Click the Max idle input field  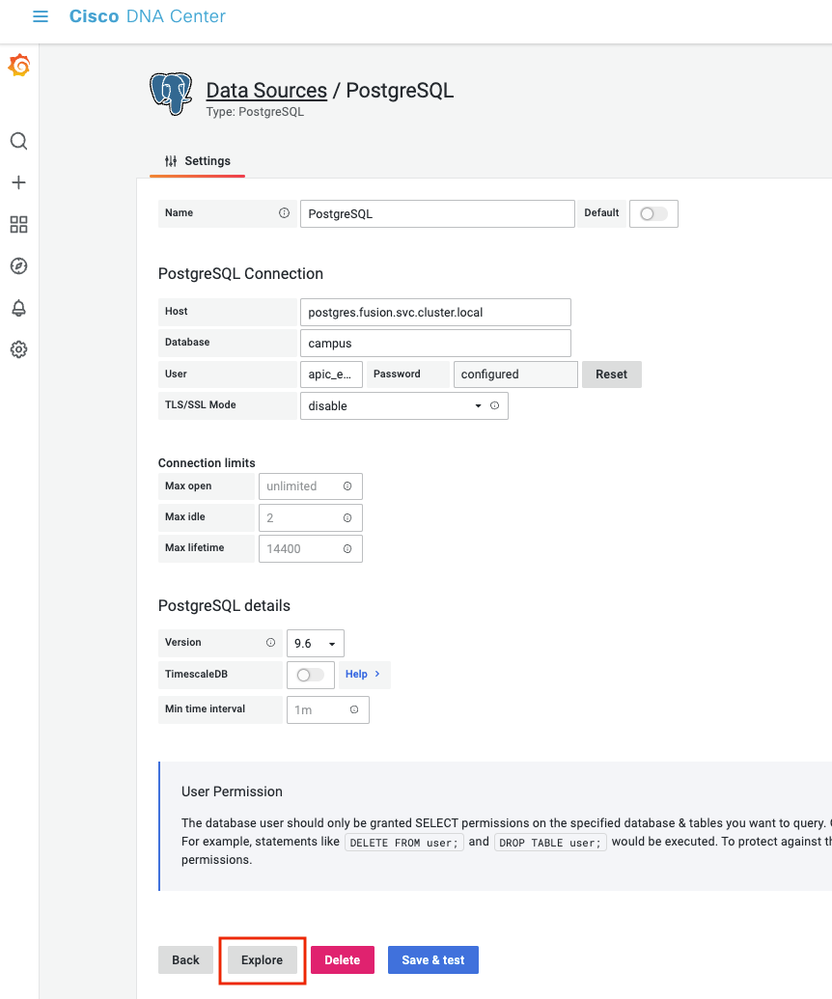click(310, 518)
